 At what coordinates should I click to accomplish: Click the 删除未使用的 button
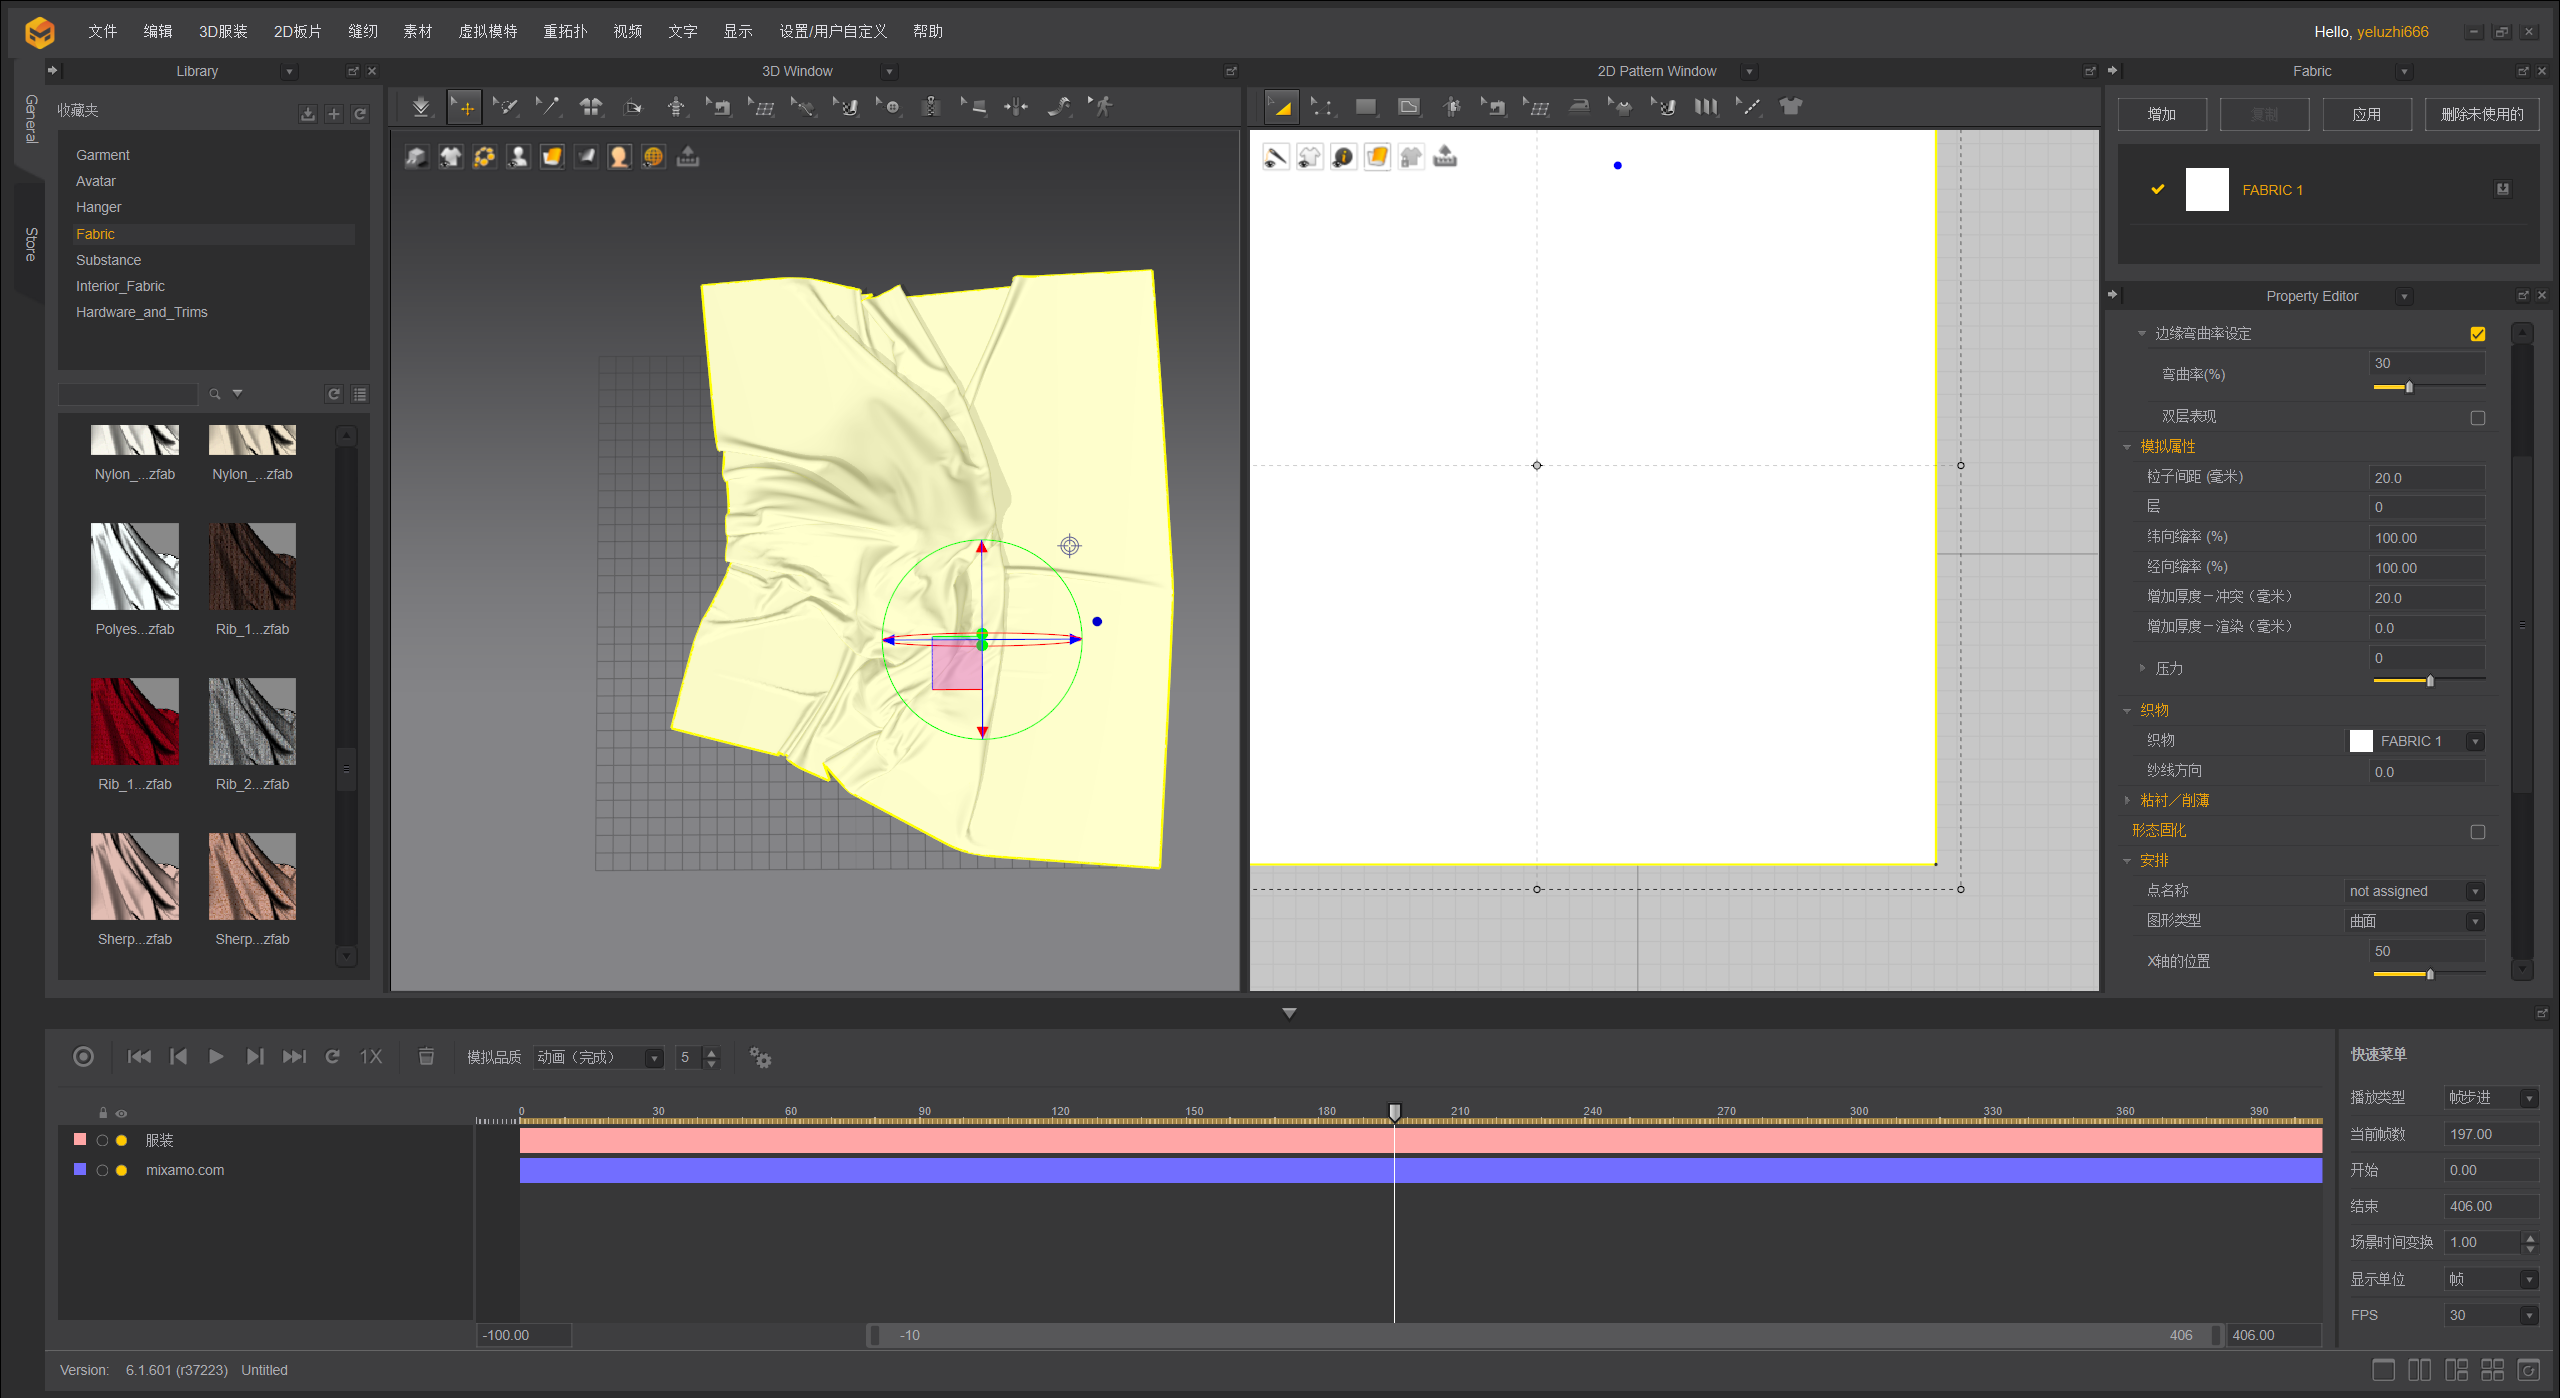pyautogui.click(x=2481, y=114)
